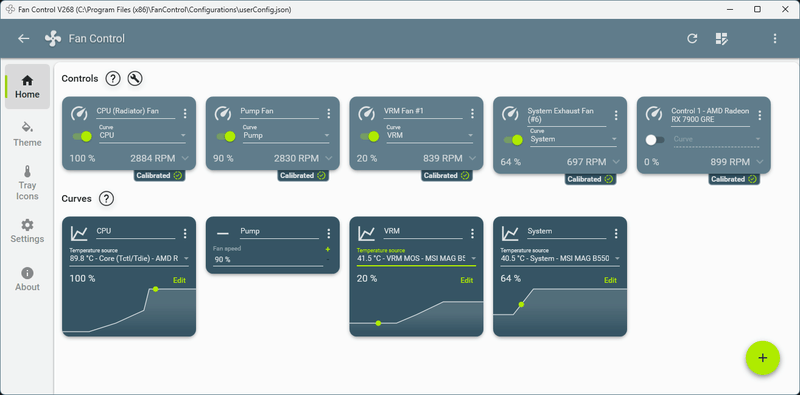800x395 pixels.
Task: Open curve dropdown on VRM Fan #1 card
Action: 430,134
